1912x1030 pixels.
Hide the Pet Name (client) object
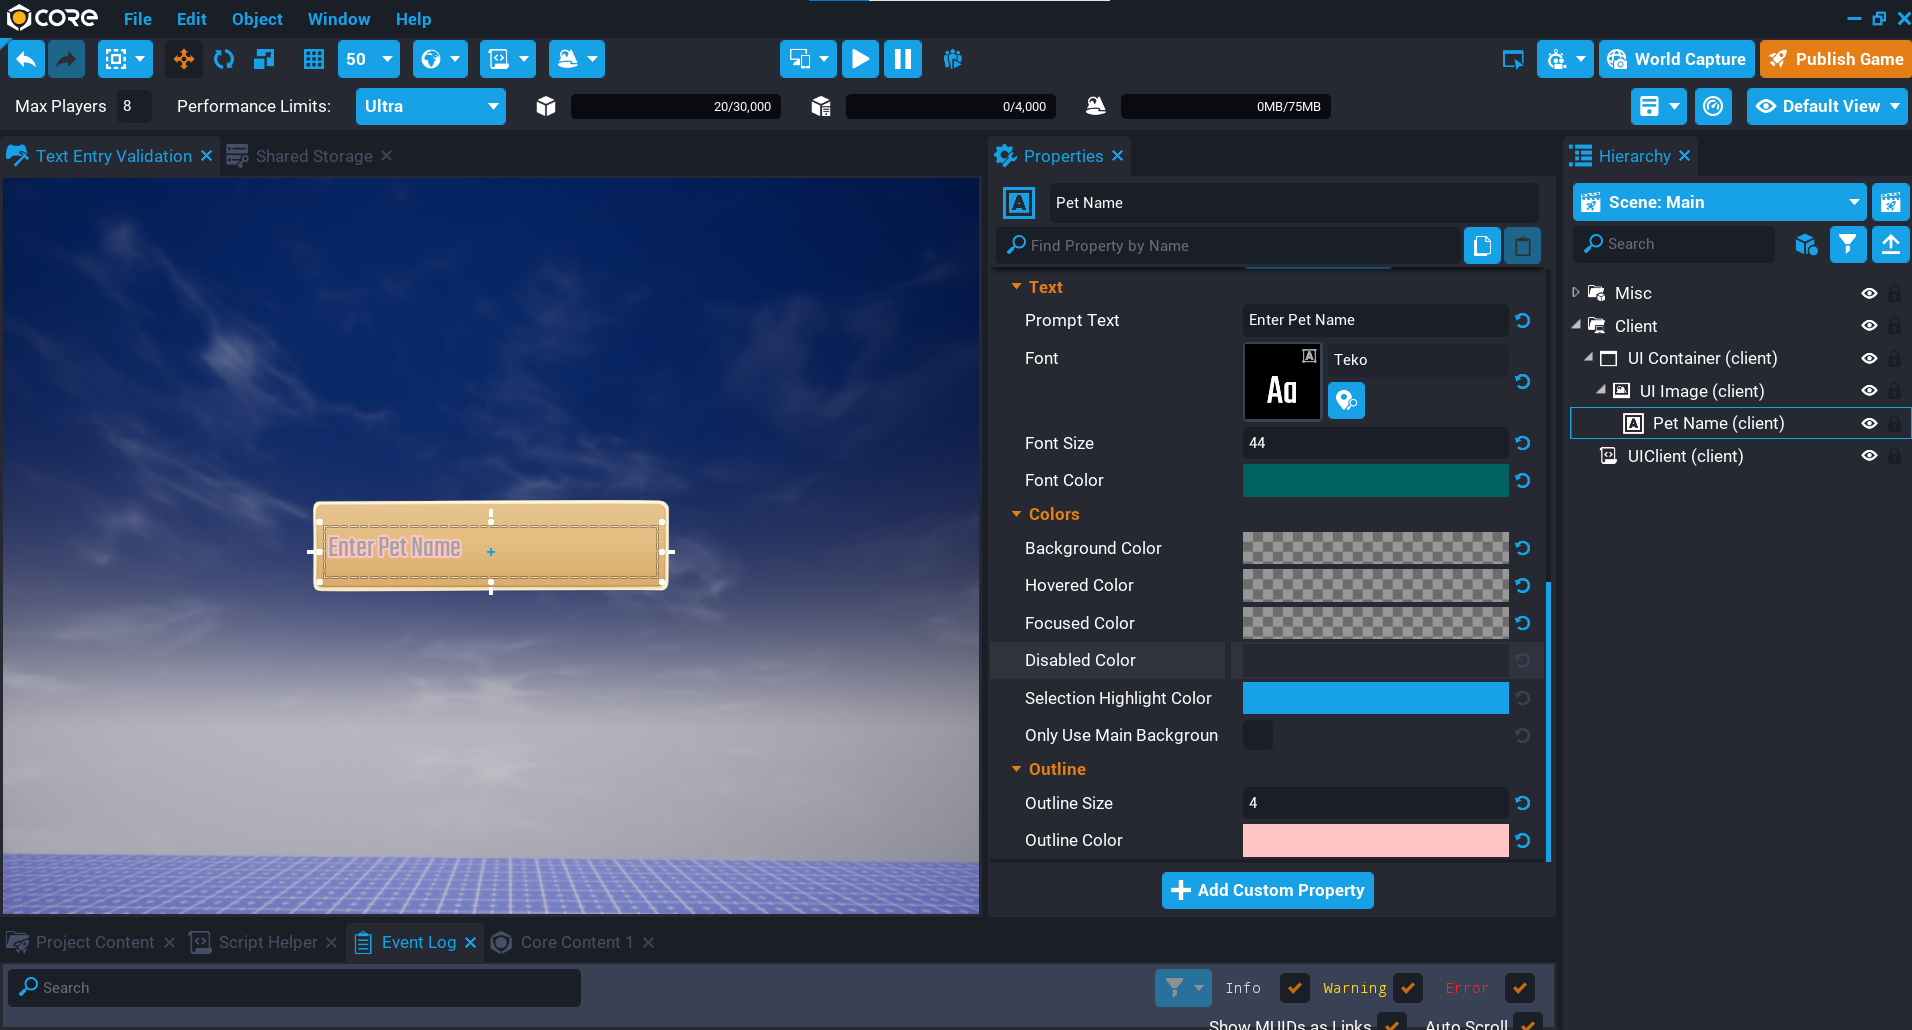click(1868, 424)
